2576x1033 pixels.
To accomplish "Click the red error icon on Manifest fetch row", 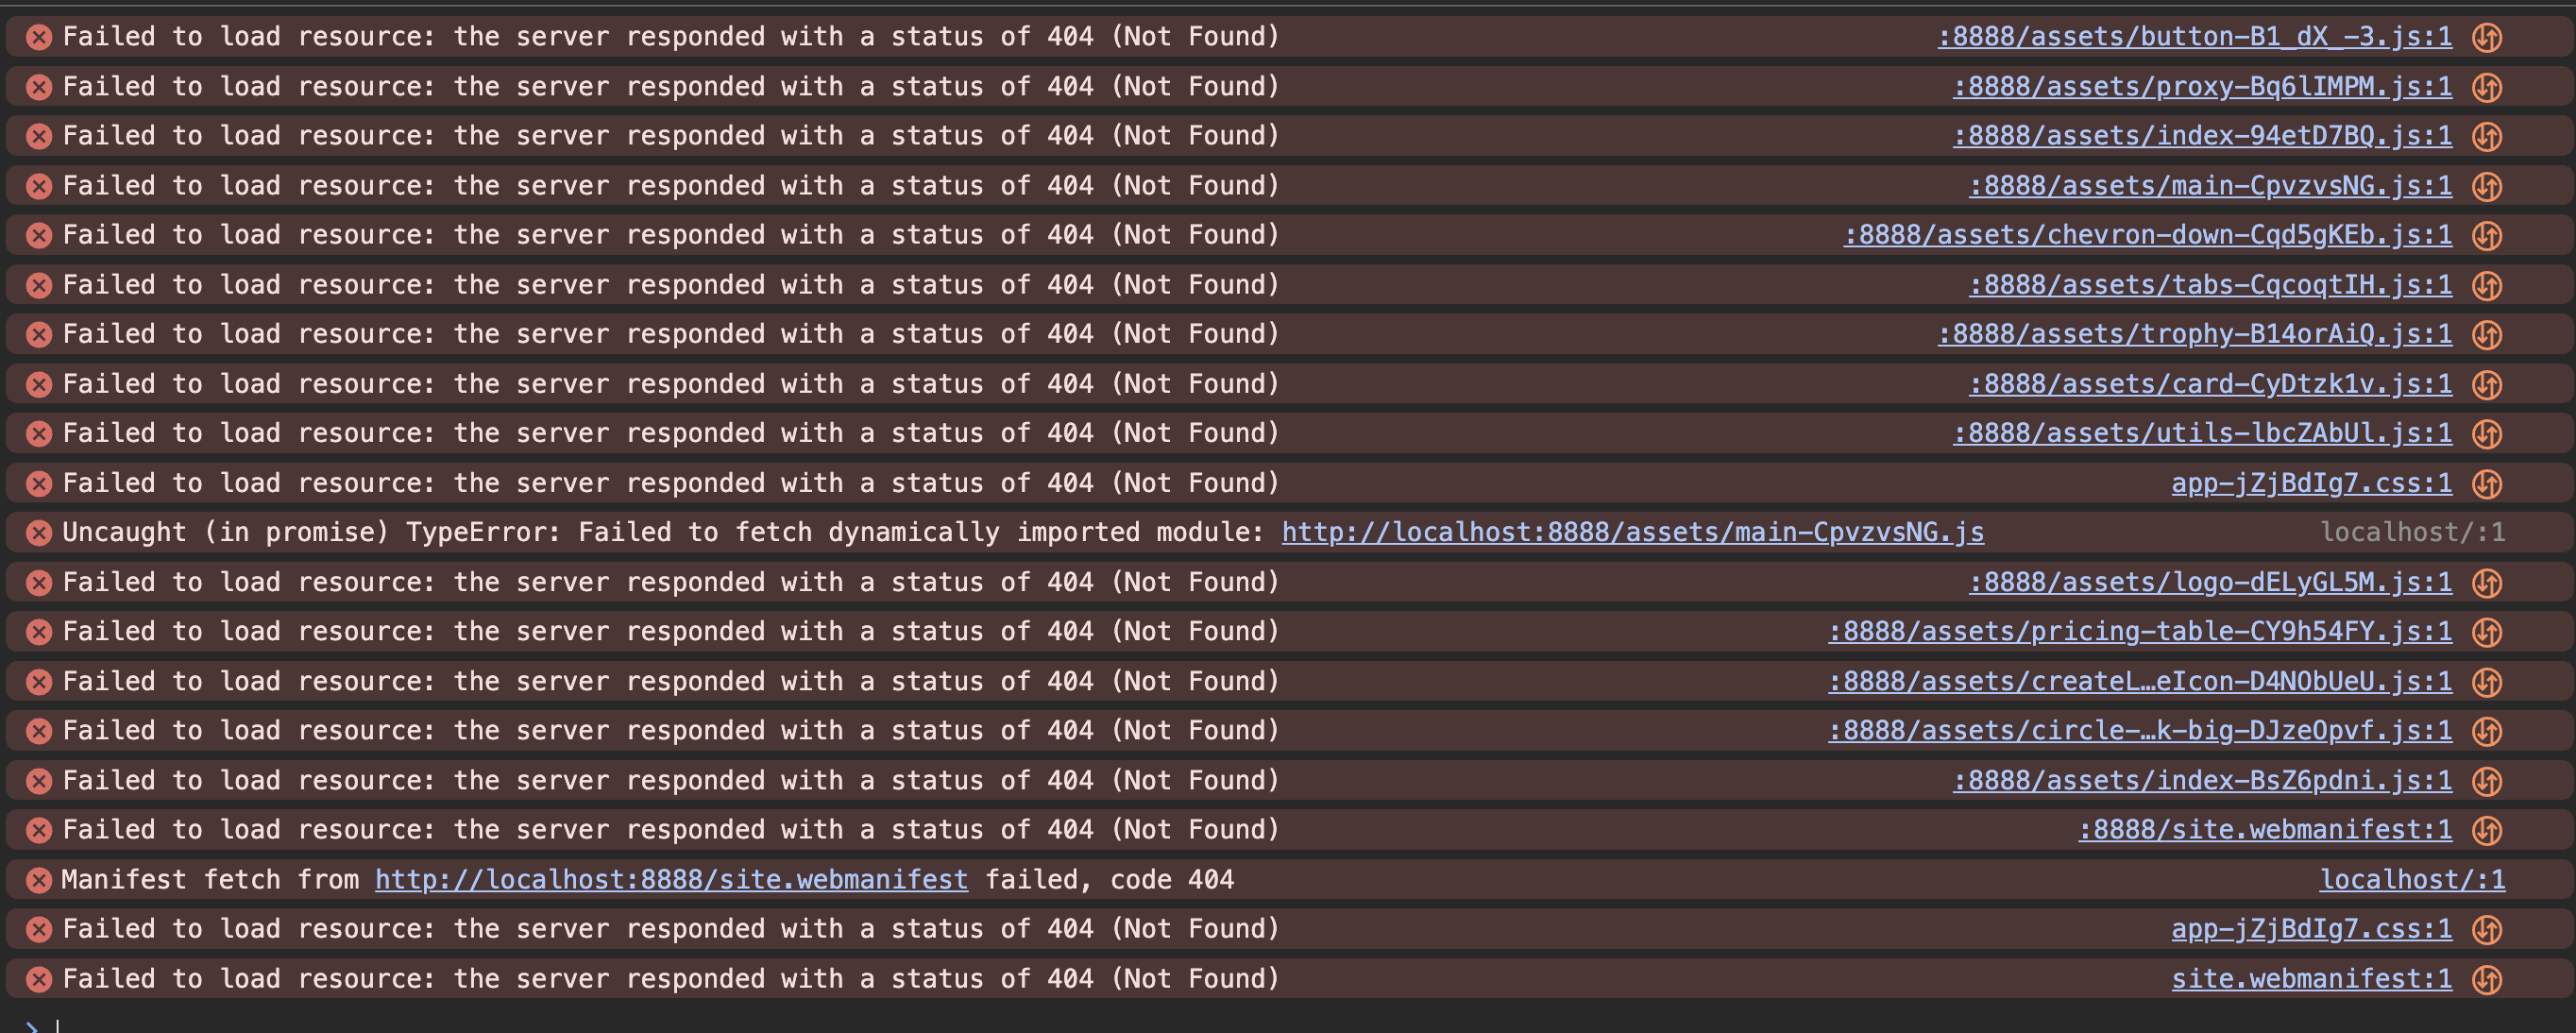I will coord(39,880).
